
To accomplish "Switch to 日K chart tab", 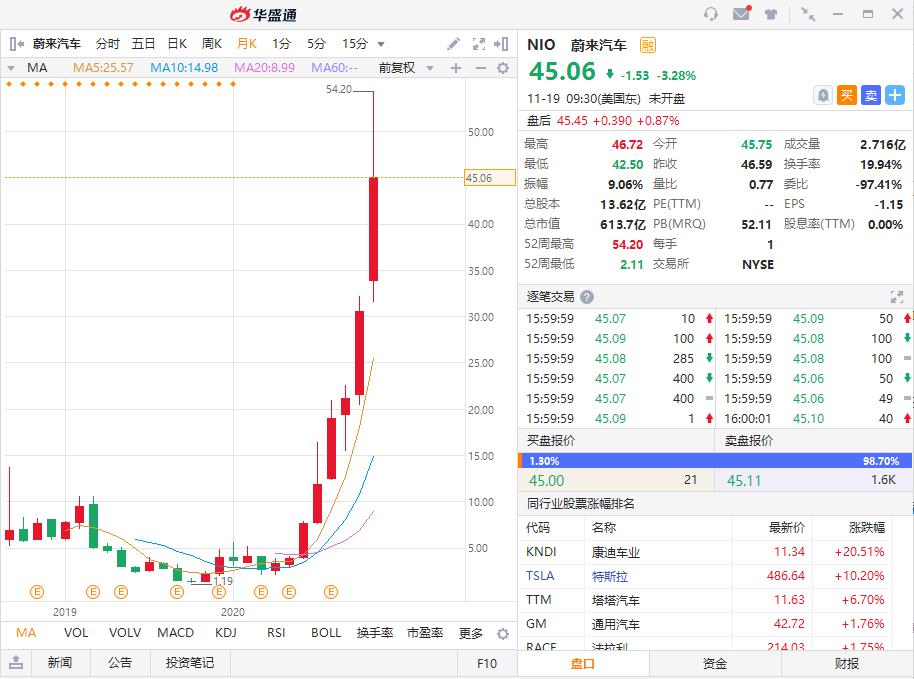I will click(177, 44).
